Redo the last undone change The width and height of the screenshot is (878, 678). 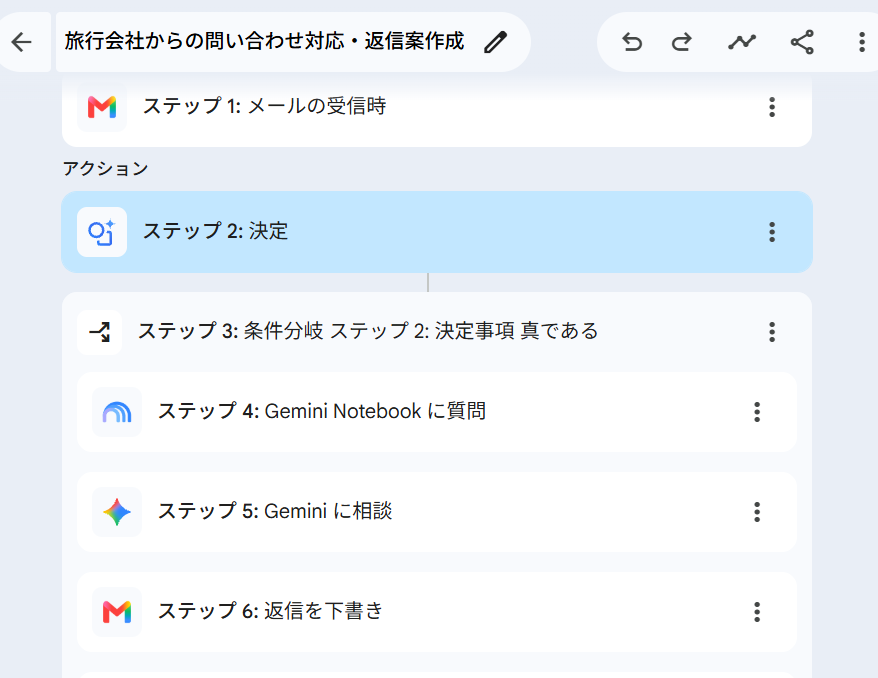point(681,42)
